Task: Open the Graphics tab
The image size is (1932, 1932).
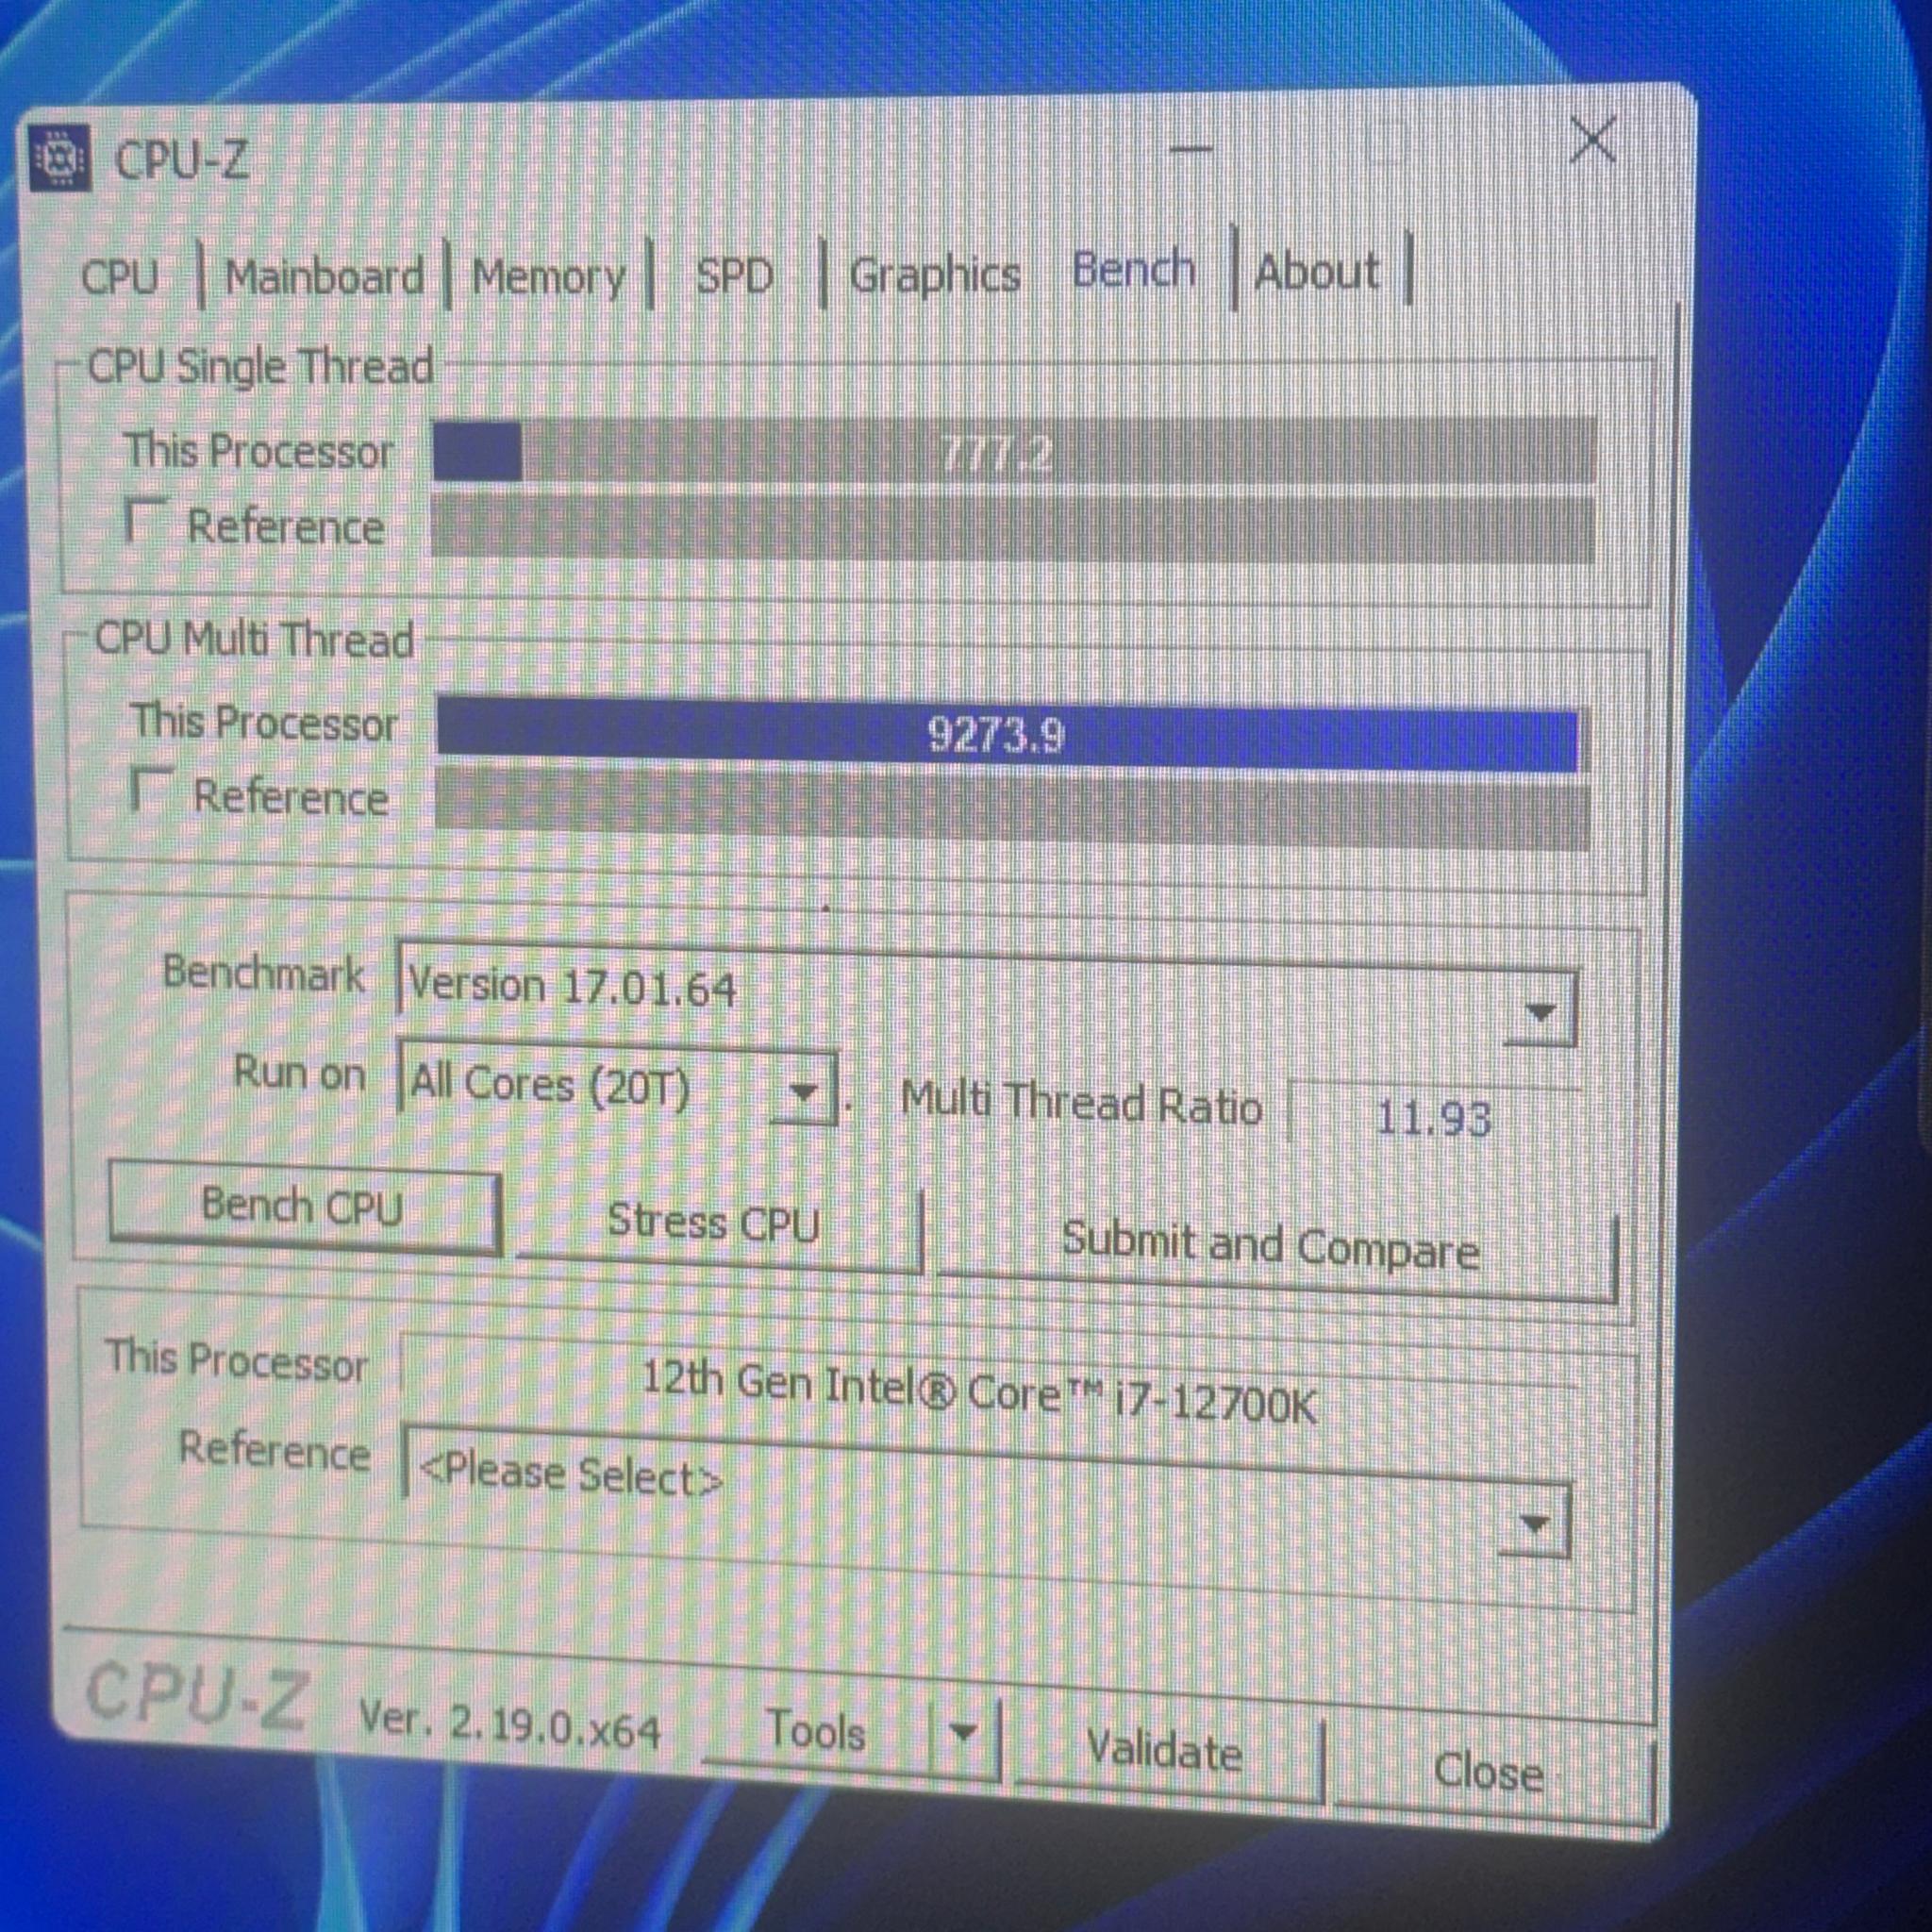Action: pyautogui.click(x=934, y=275)
